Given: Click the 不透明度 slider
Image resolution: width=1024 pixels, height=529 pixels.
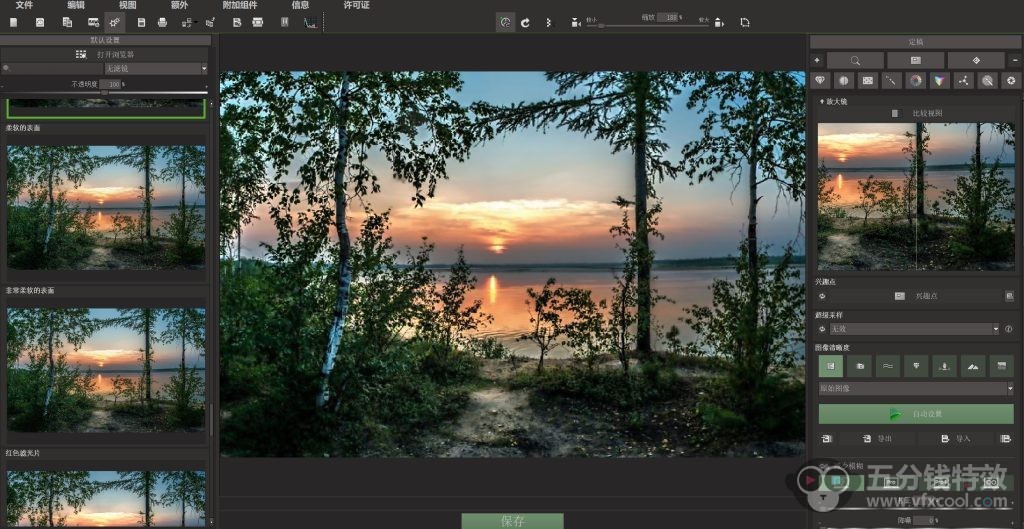Looking at the screenshot, I should pos(105,93).
